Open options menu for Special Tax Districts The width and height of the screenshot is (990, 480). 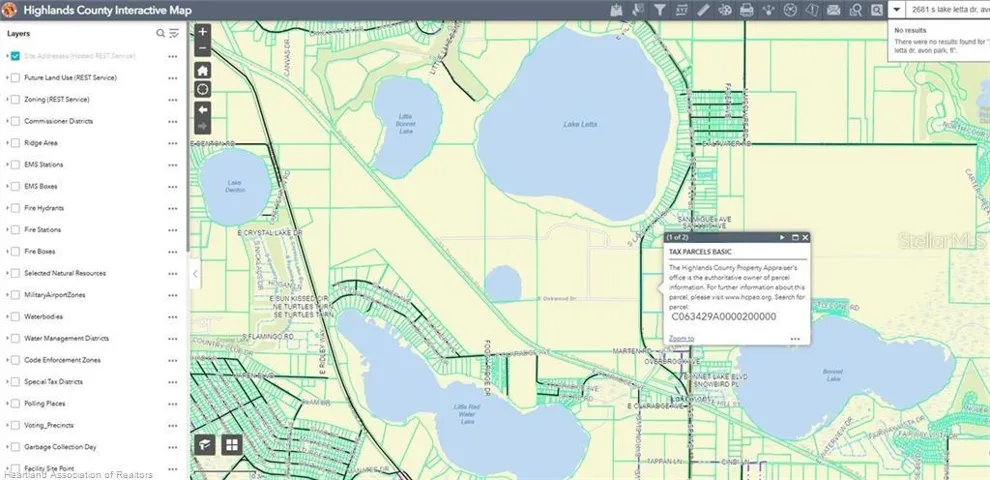[x=172, y=382]
